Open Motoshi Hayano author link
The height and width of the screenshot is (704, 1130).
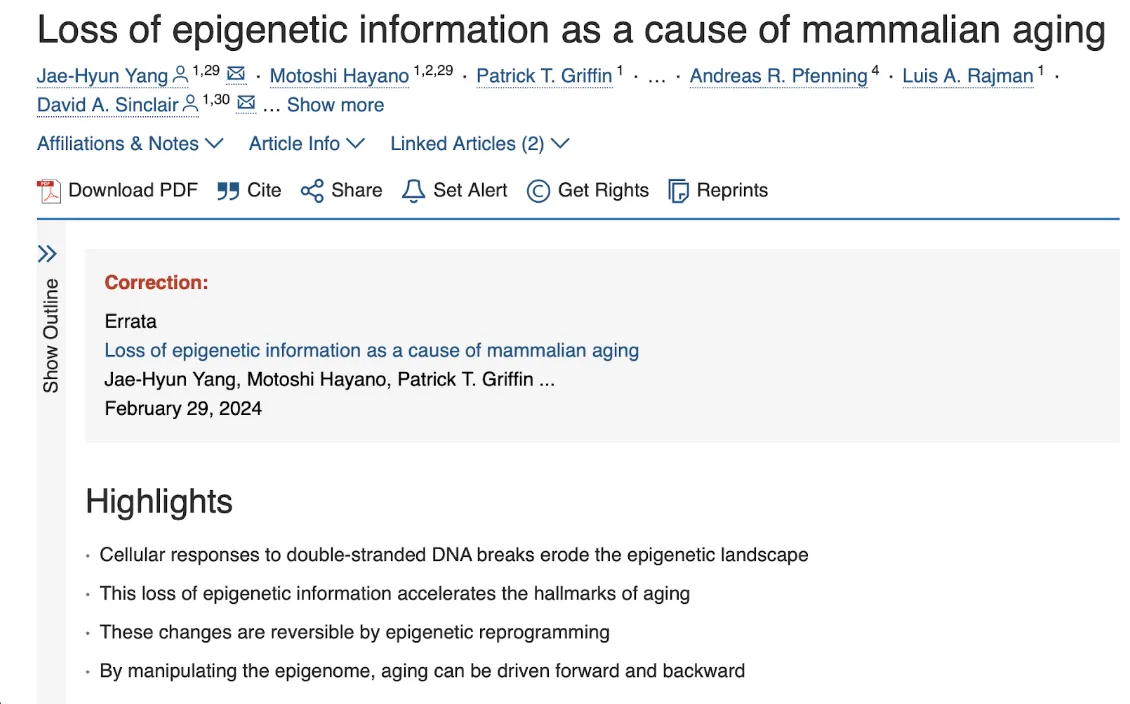point(339,76)
